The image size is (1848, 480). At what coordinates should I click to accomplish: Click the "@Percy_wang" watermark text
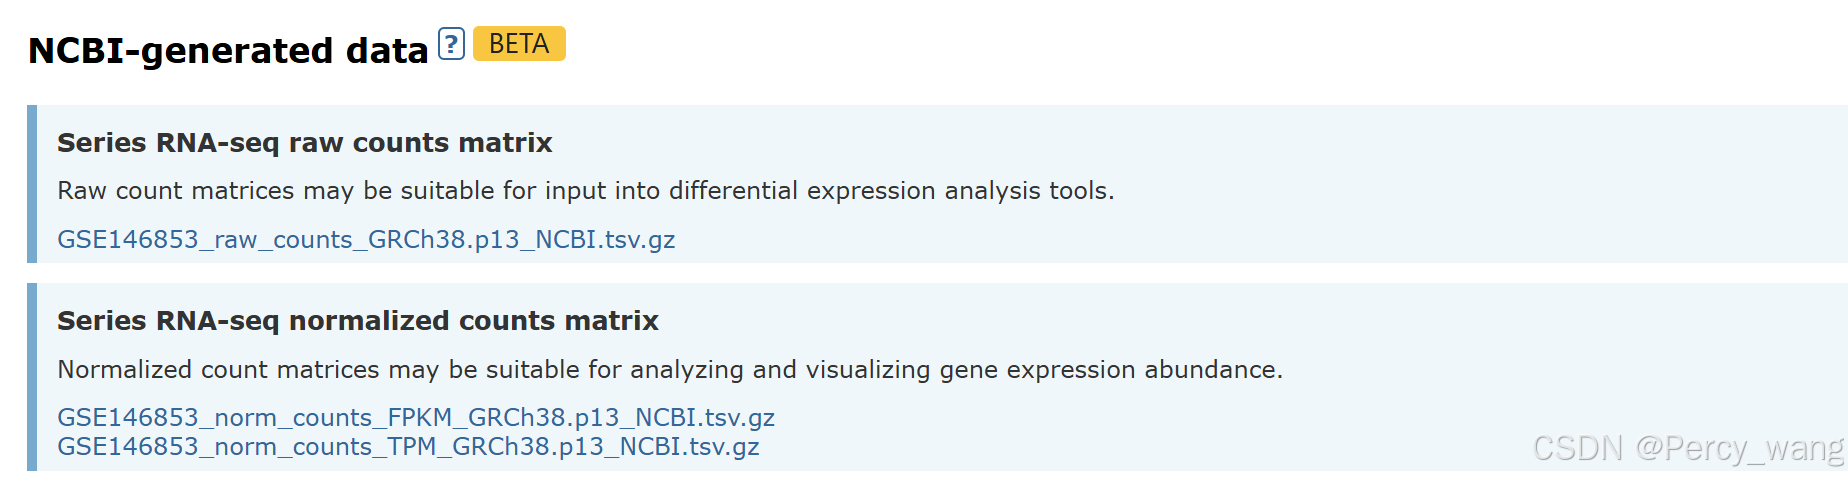tap(1739, 448)
